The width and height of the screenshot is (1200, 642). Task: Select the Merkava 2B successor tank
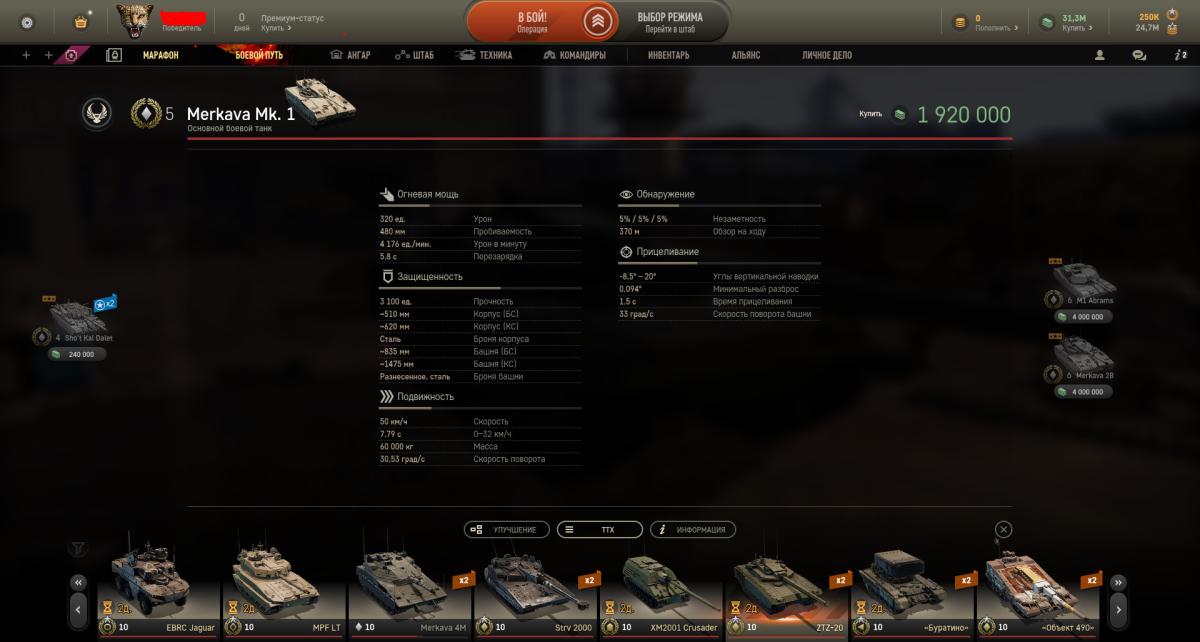1081,357
